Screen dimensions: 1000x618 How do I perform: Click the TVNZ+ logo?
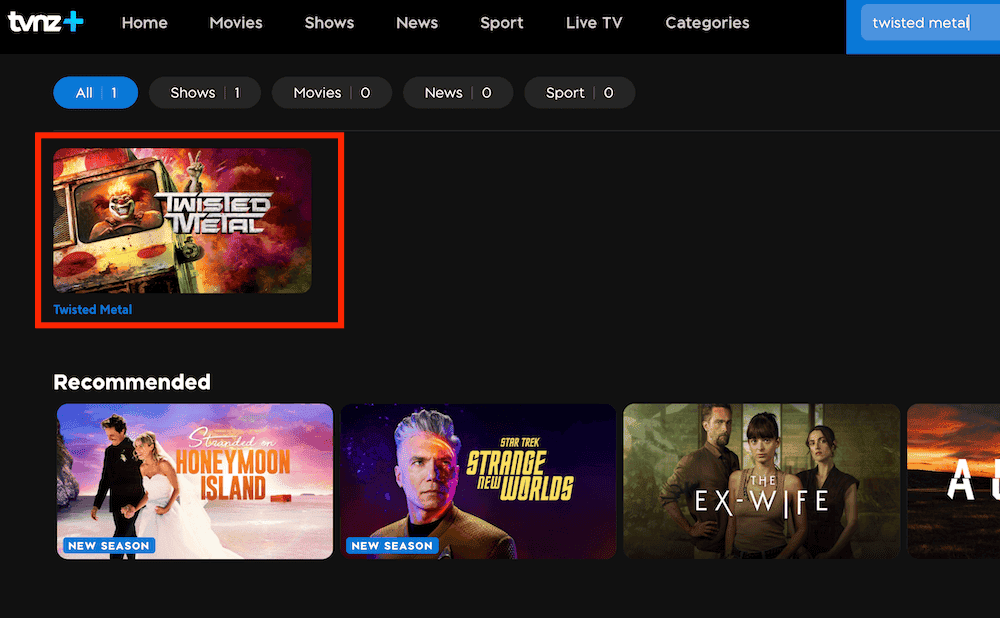46,22
